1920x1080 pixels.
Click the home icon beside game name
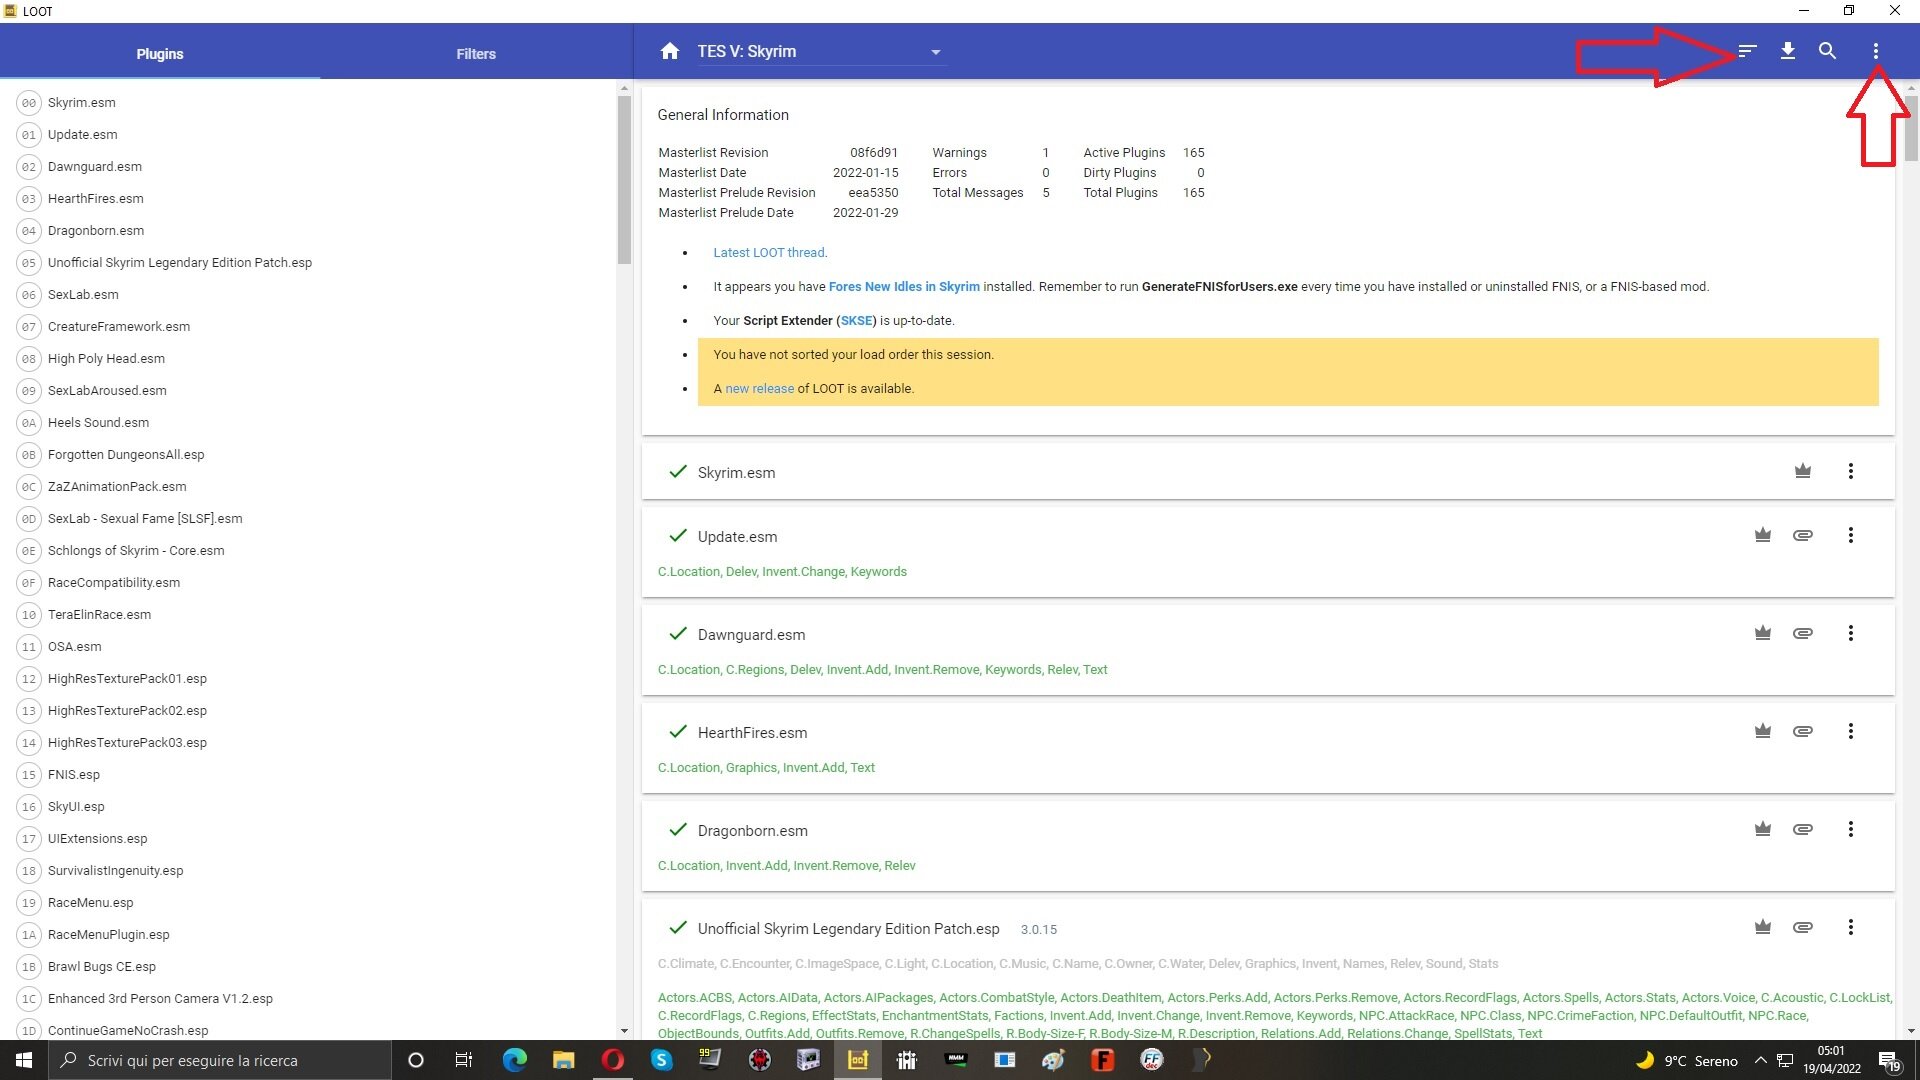670,51
